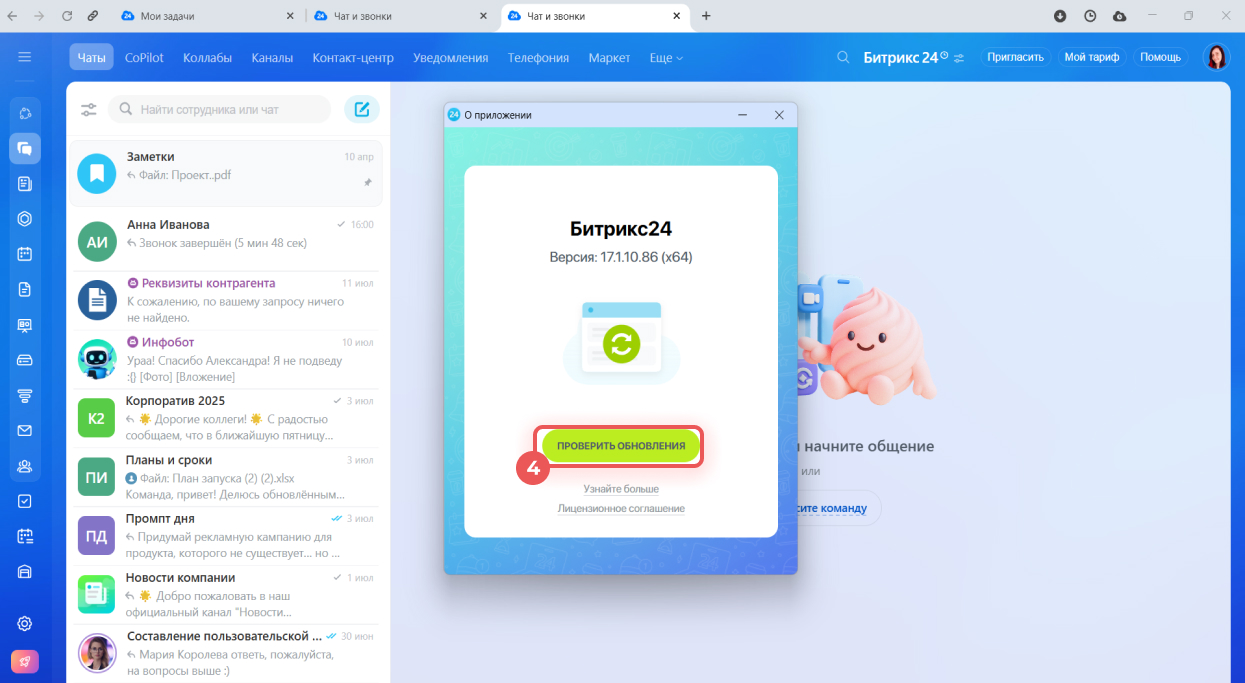Open the disk drive icon in sidebar
Screen dimensions: 1245x683
tap(25, 360)
